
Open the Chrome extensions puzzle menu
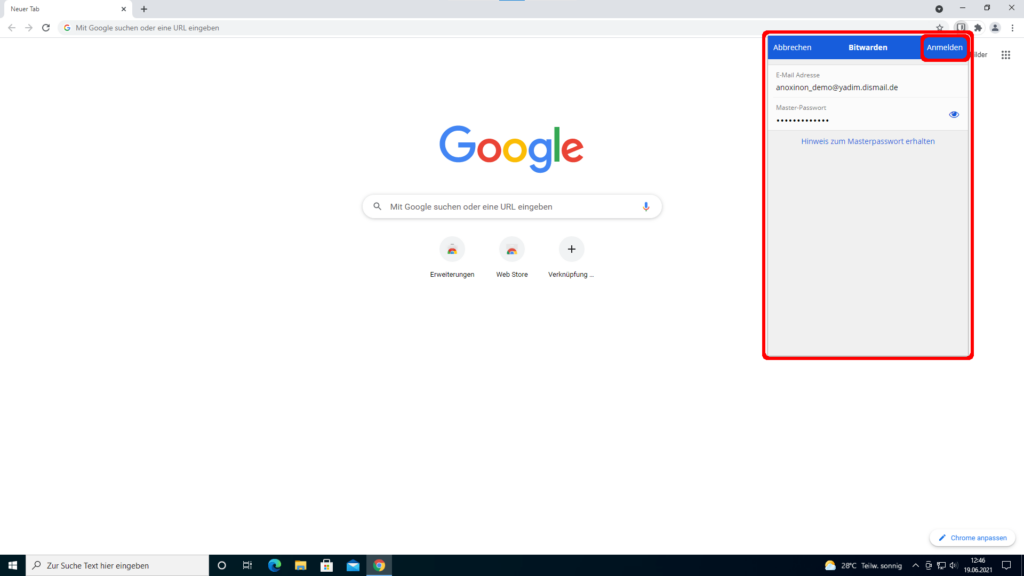(978, 28)
